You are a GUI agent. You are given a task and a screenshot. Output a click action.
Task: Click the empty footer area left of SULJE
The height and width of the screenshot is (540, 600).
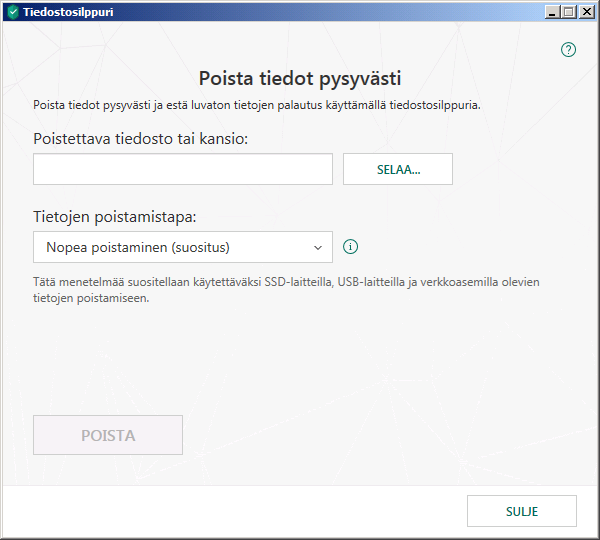230,511
